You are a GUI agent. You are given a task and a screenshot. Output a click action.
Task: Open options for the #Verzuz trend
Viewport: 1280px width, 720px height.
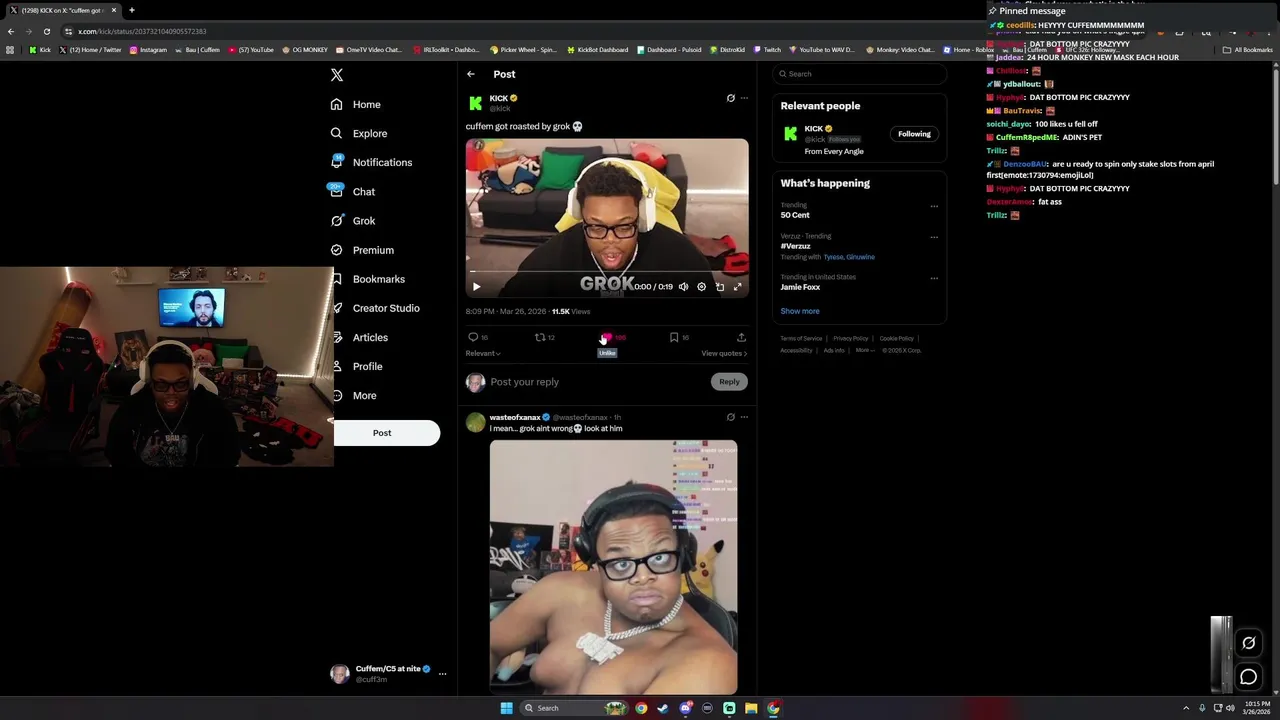(x=934, y=237)
